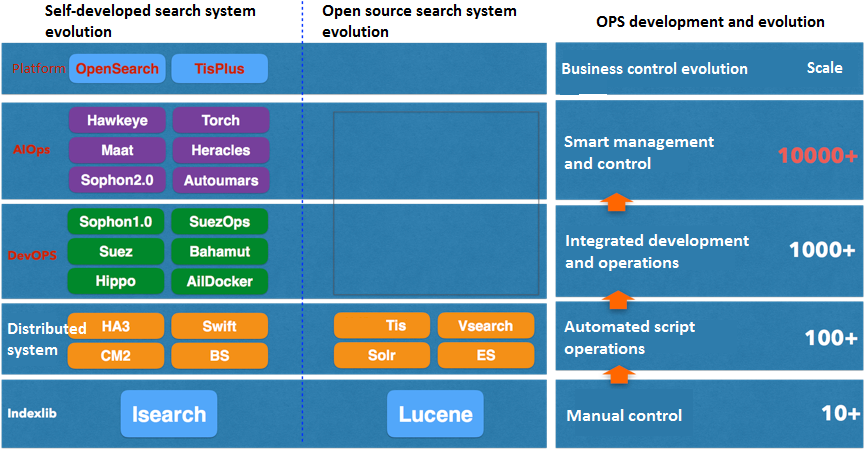Image resolution: width=865 pixels, height=450 pixels.
Task: Click the Open source search system evolution heading
Action: 419,21
